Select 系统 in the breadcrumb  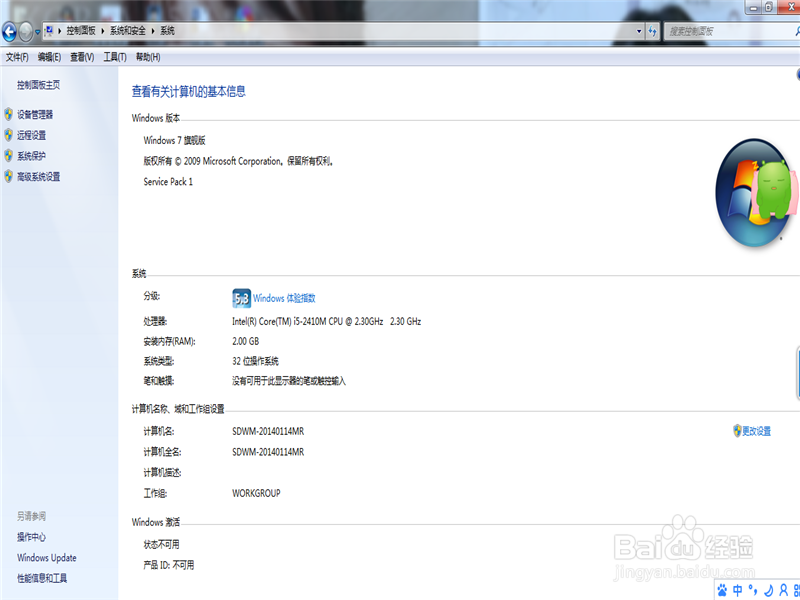tap(167, 31)
